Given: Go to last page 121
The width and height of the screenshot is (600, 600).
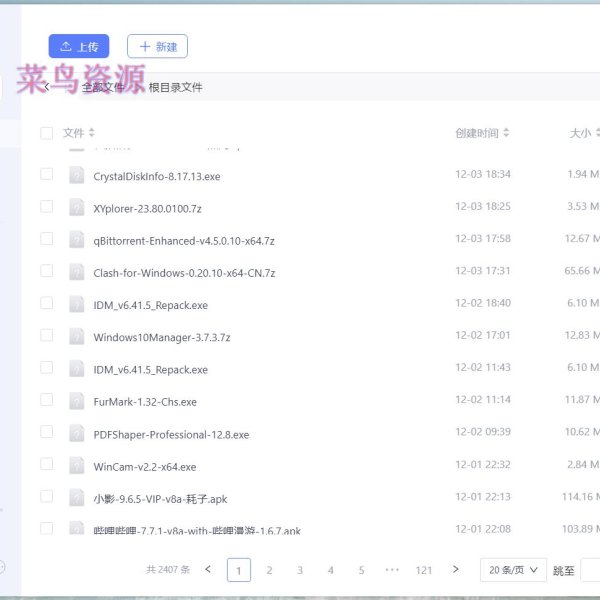Looking at the screenshot, I should pyautogui.click(x=424, y=570).
